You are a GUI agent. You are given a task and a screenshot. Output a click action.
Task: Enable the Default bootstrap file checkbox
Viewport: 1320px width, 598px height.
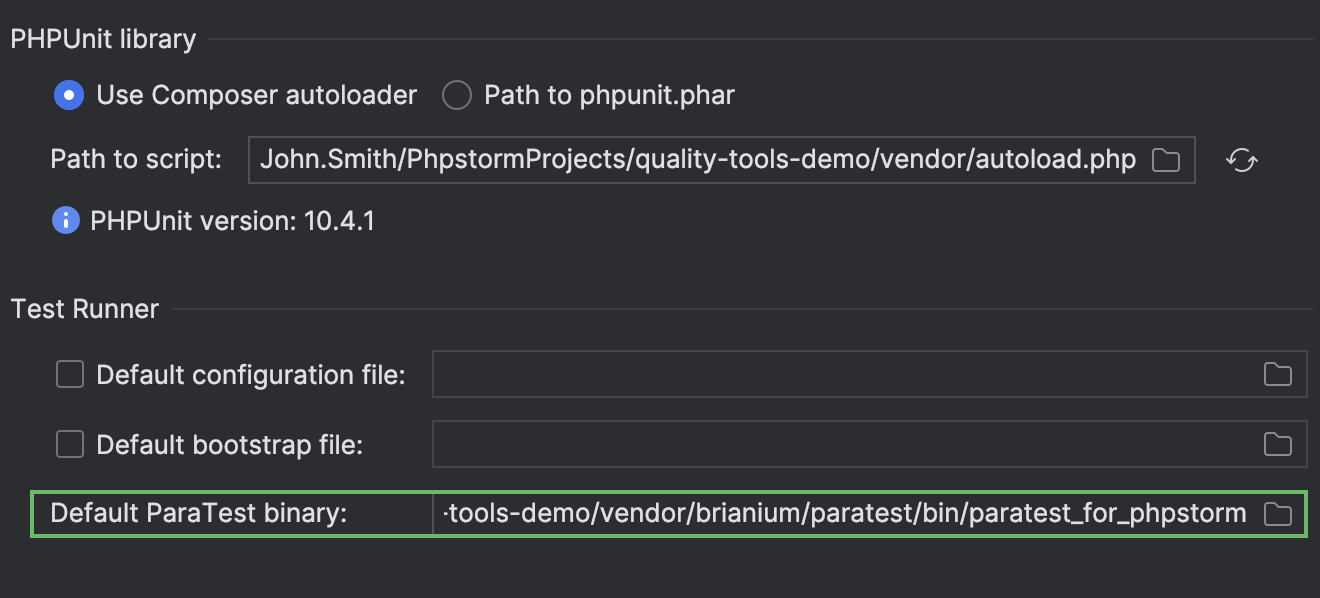(x=70, y=444)
